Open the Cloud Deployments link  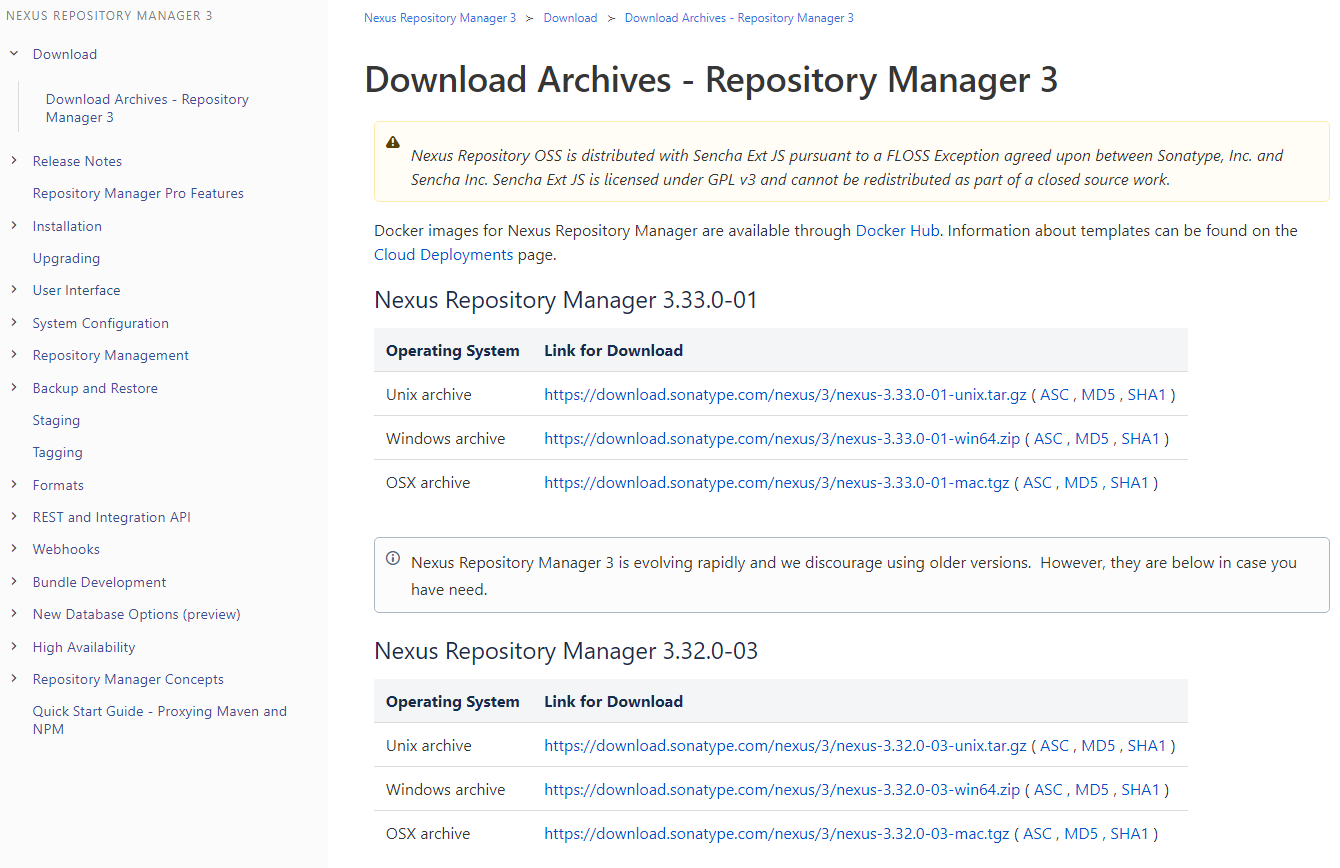(443, 254)
